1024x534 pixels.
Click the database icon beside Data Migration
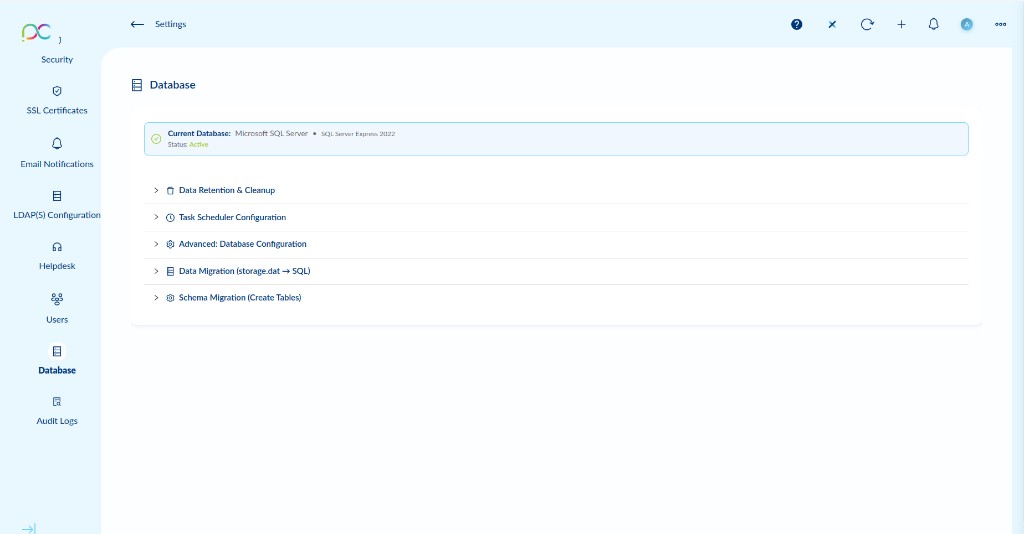pyautogui.click(x=170, y=271)
